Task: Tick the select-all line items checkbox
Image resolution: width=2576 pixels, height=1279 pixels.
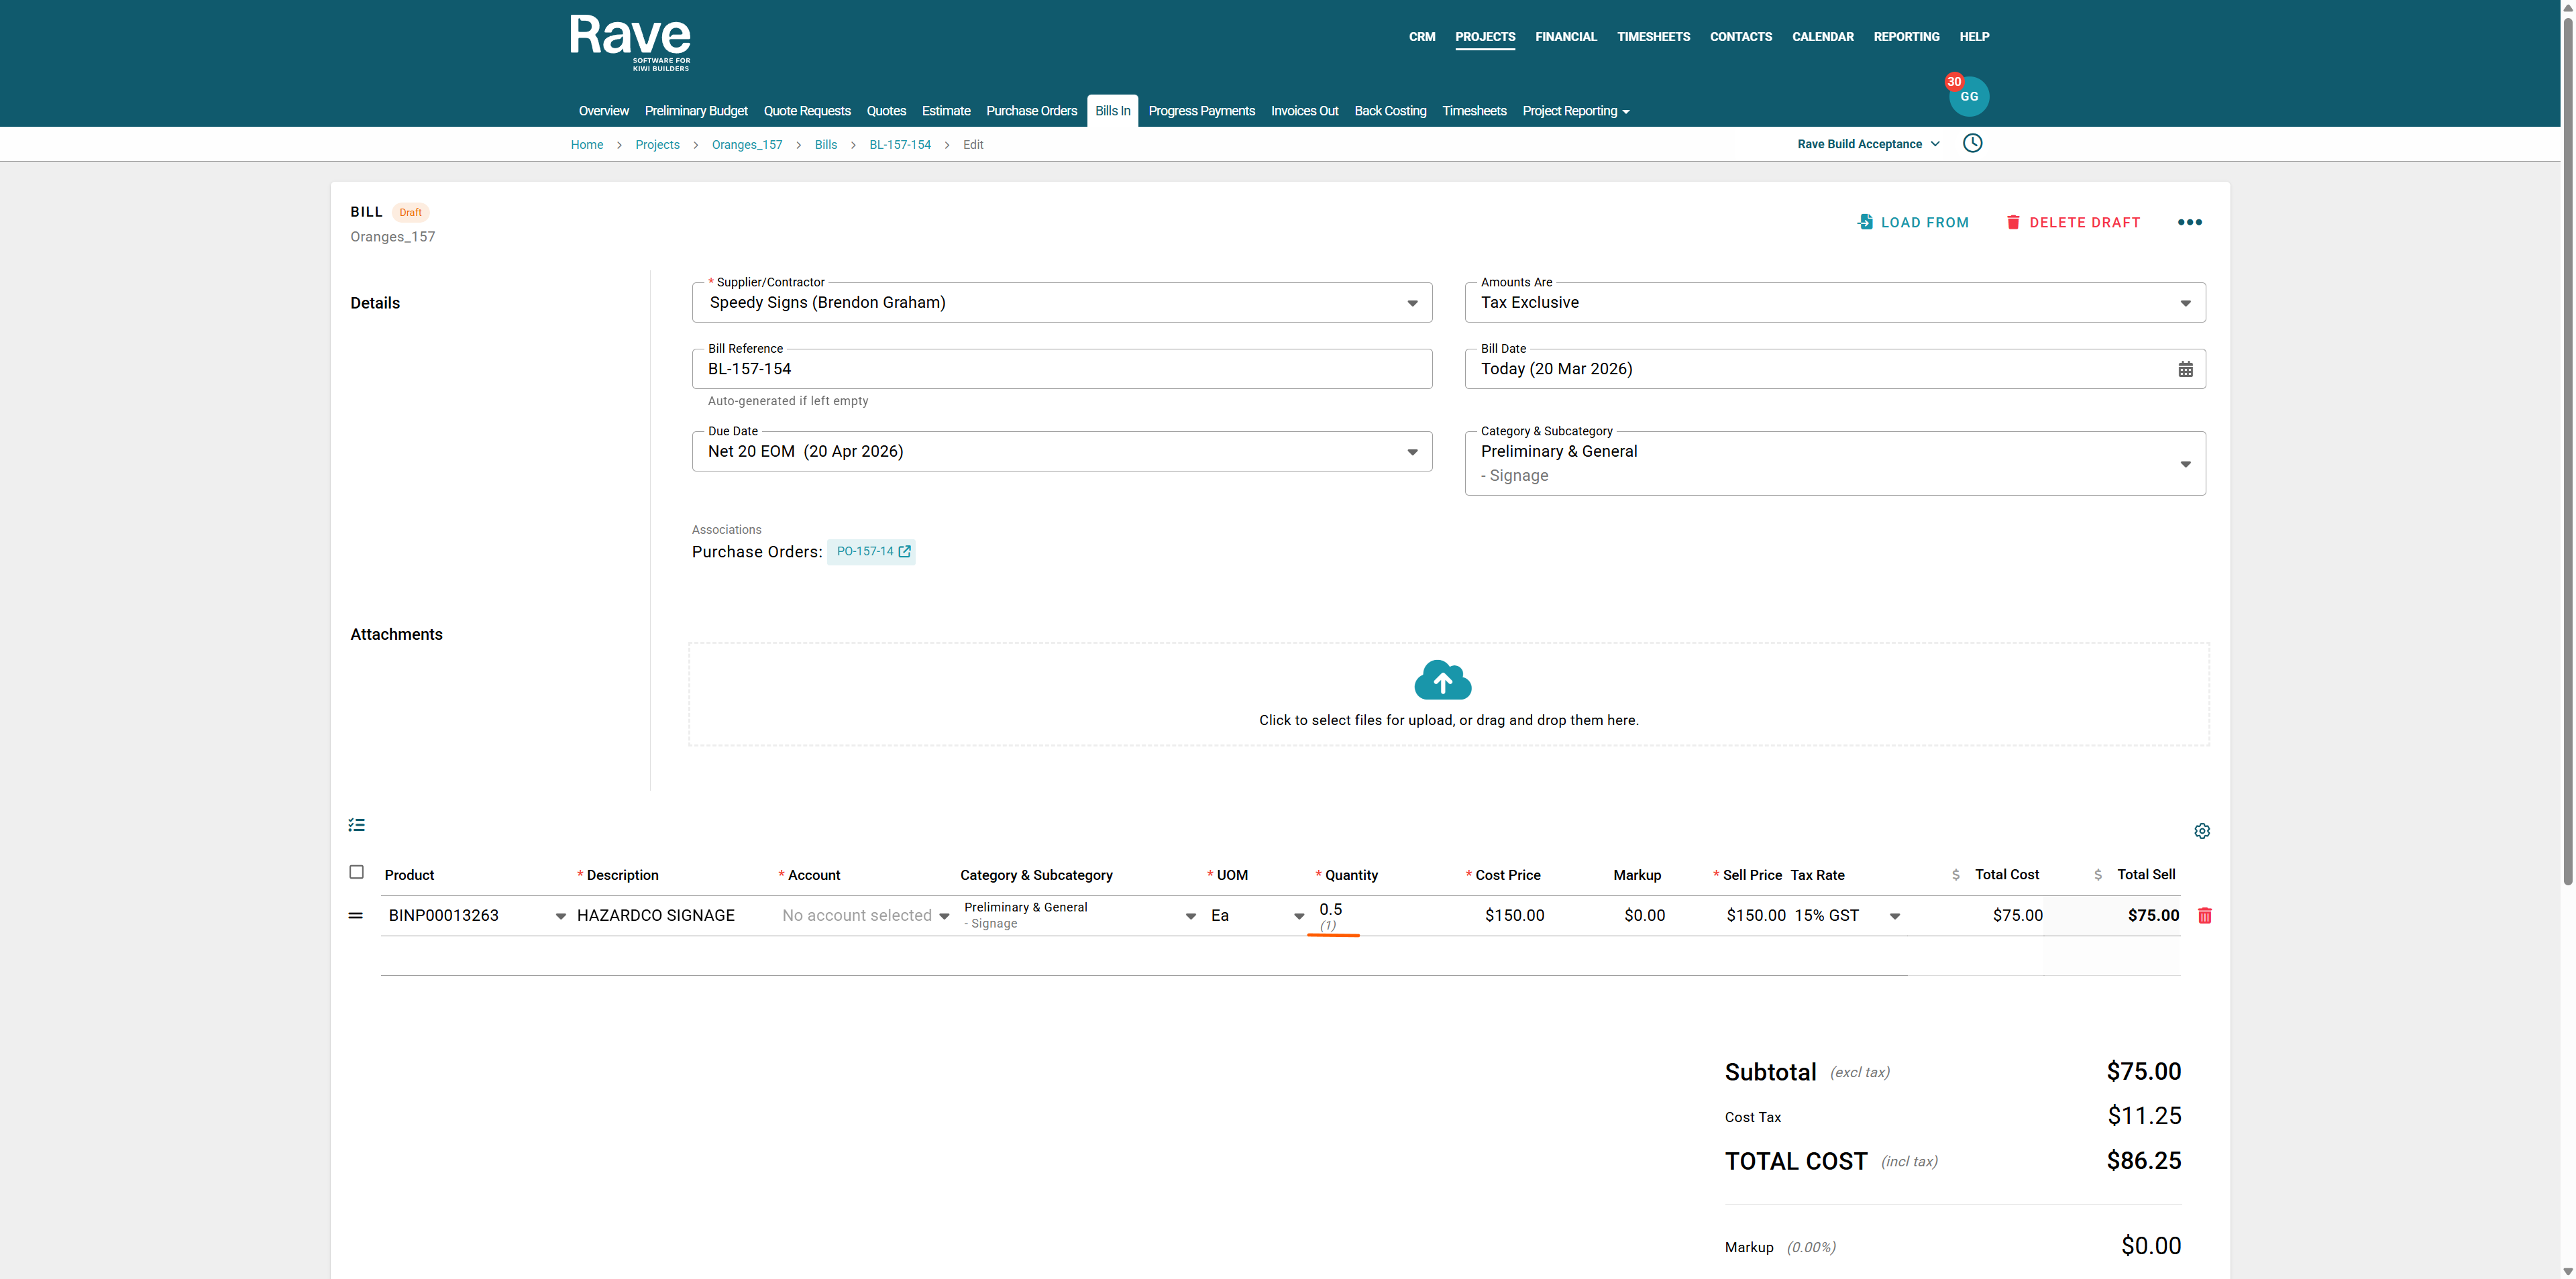Action: (x=356, y=872)
